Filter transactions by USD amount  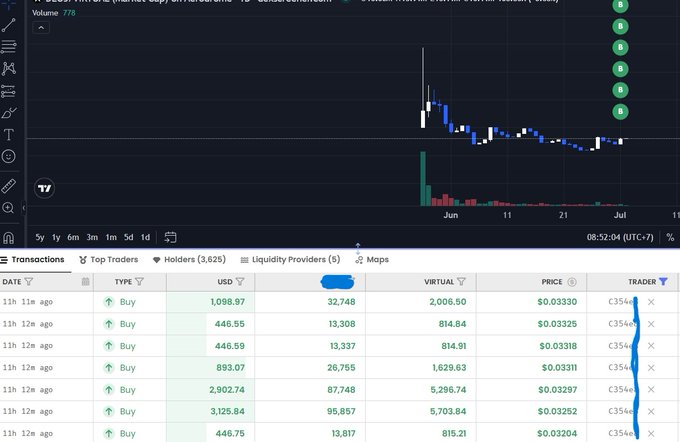click(x=240, y=282)
